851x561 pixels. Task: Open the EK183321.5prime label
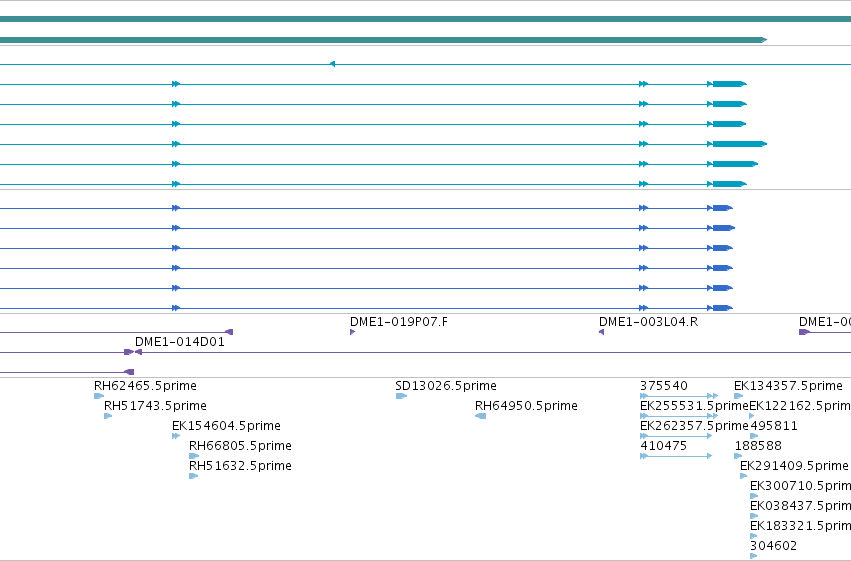[x=801, y=526]
